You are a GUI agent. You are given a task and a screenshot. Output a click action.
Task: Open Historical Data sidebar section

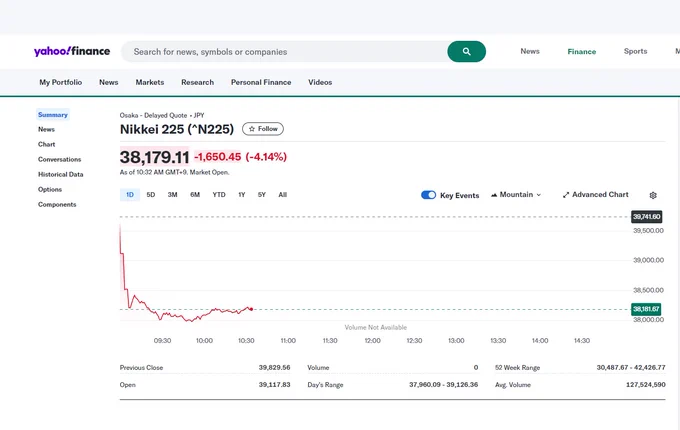coord(61,174)
